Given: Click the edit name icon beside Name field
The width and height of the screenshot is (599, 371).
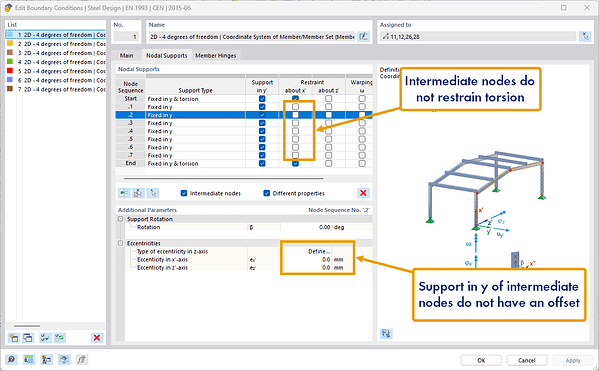Looking at the screenshot, I should 364,37.
